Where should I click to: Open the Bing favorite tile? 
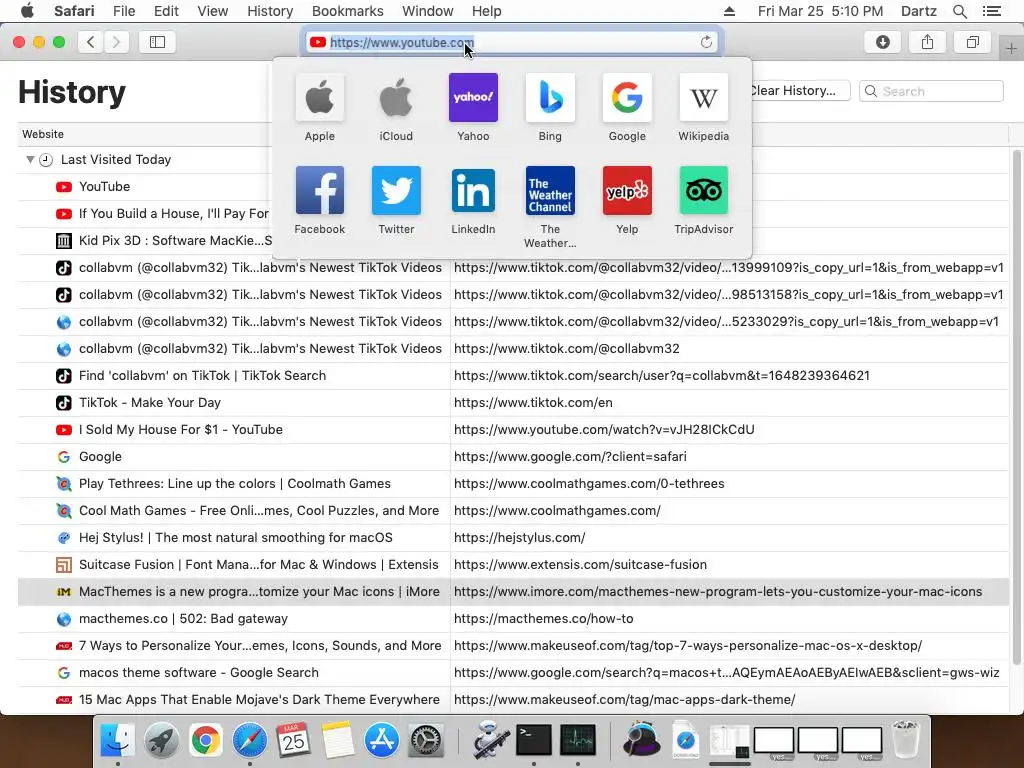point(550,98)
